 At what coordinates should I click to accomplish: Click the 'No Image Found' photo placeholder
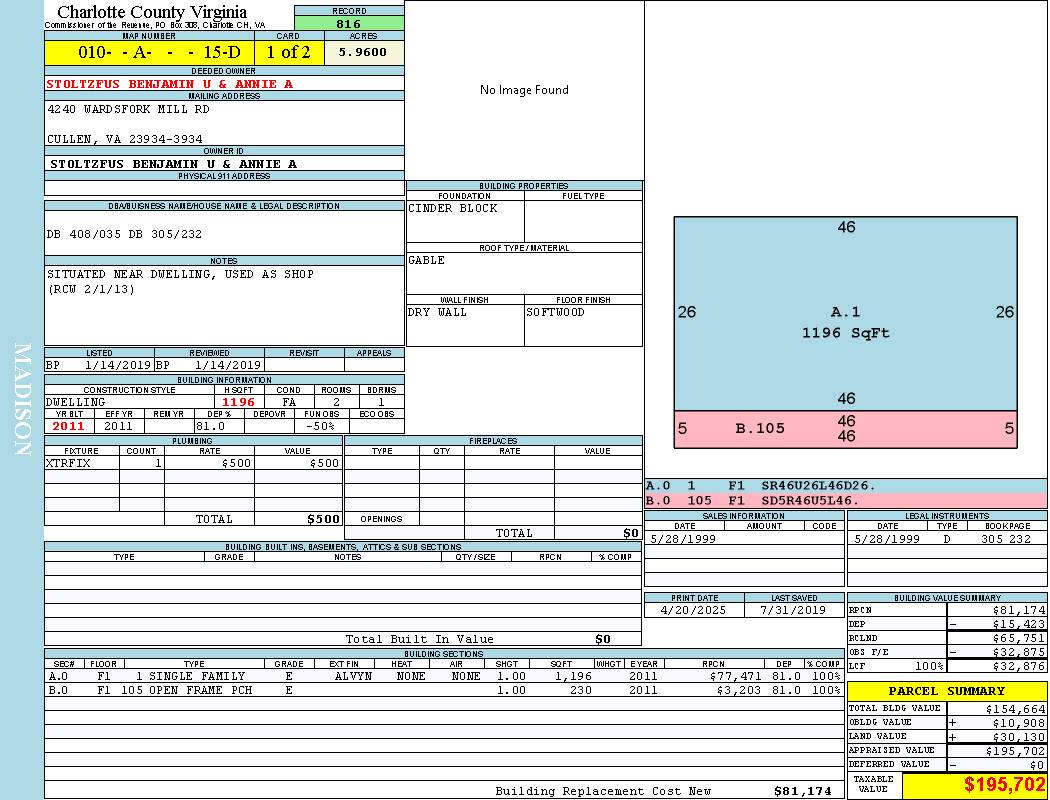pyautogui.click(x=524, y=90)
